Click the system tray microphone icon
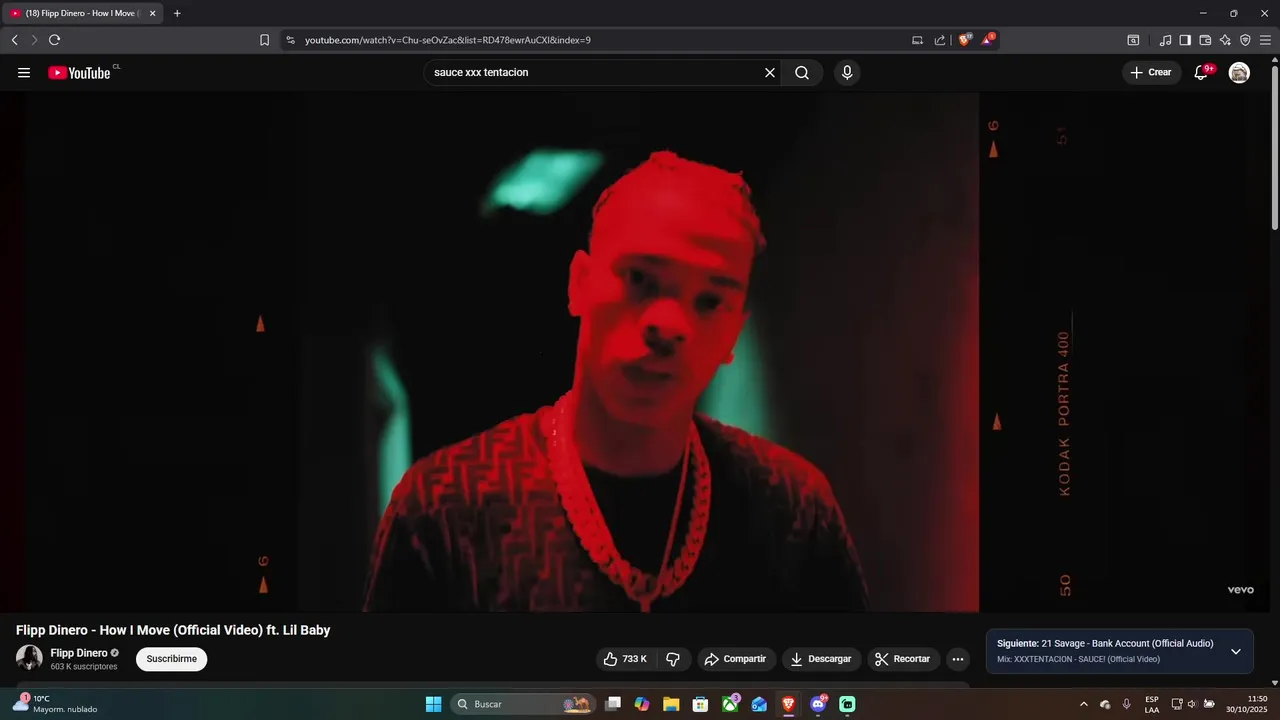Screen dimensions: 1280x720 pyautogui.click(x=1127, y=704)
